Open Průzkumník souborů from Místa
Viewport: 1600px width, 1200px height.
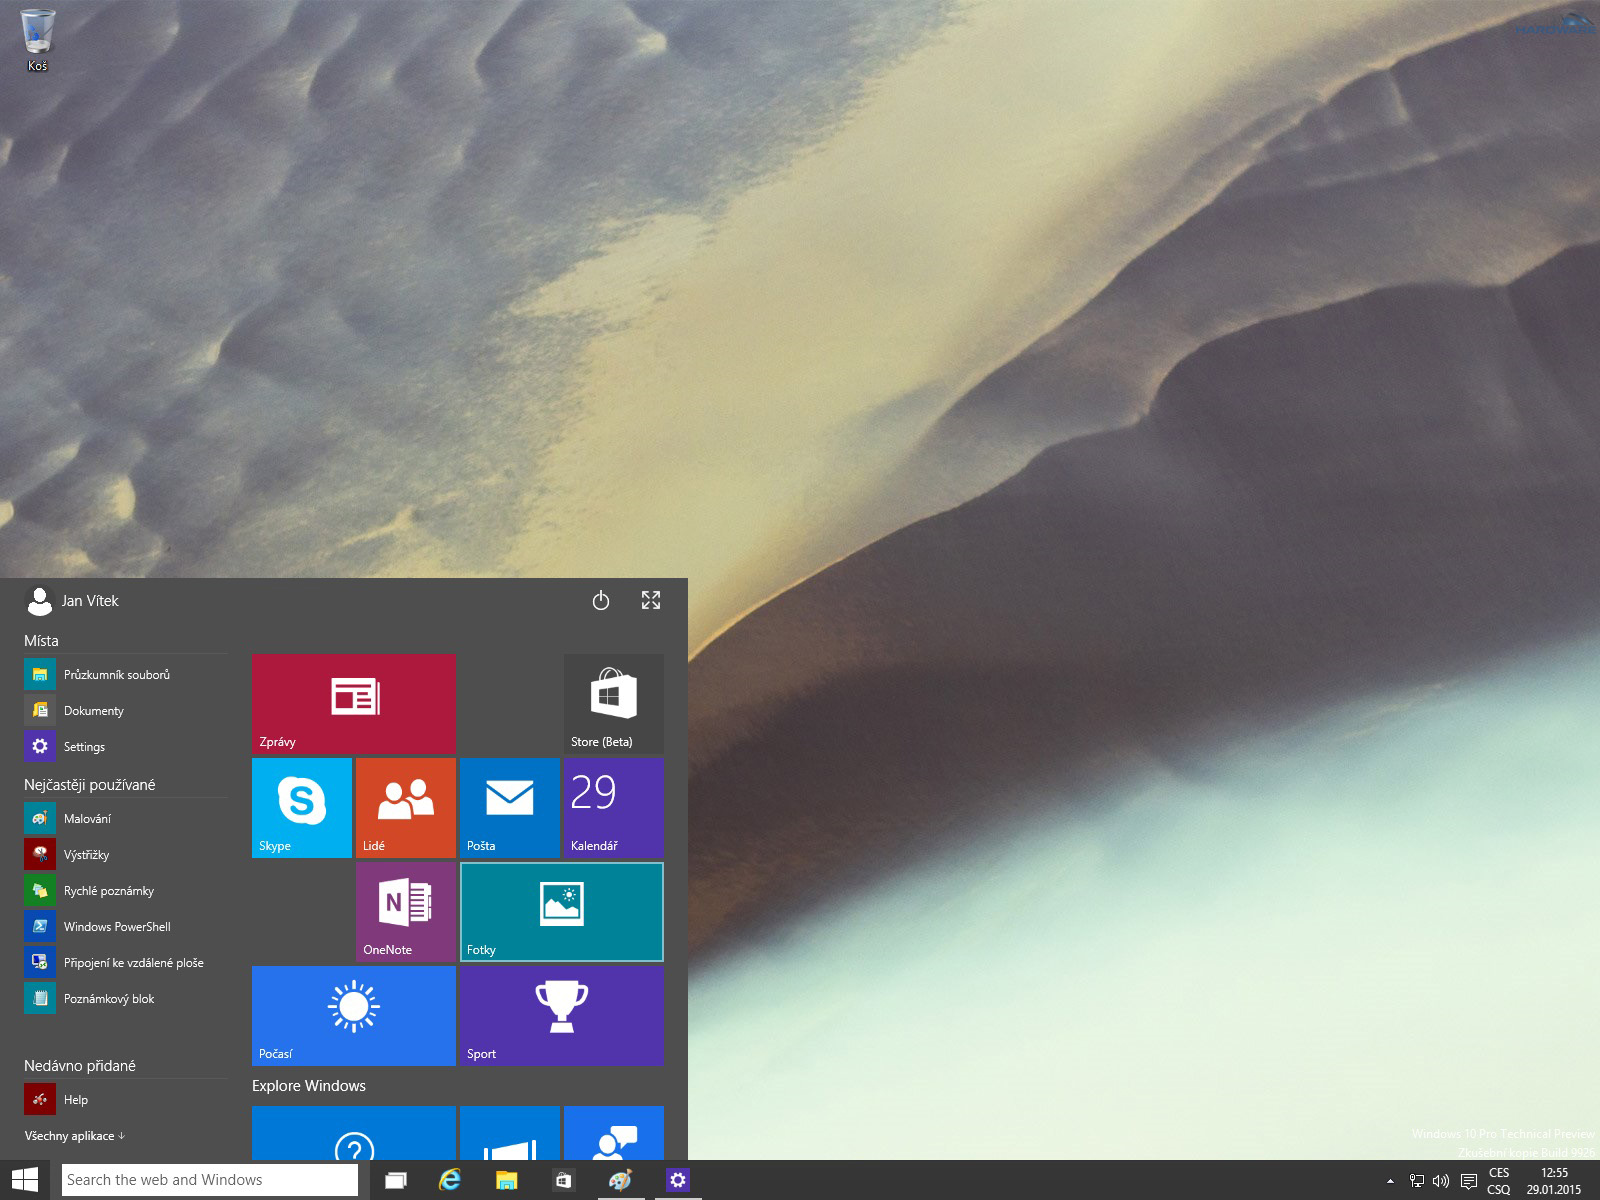pos(116,675)
